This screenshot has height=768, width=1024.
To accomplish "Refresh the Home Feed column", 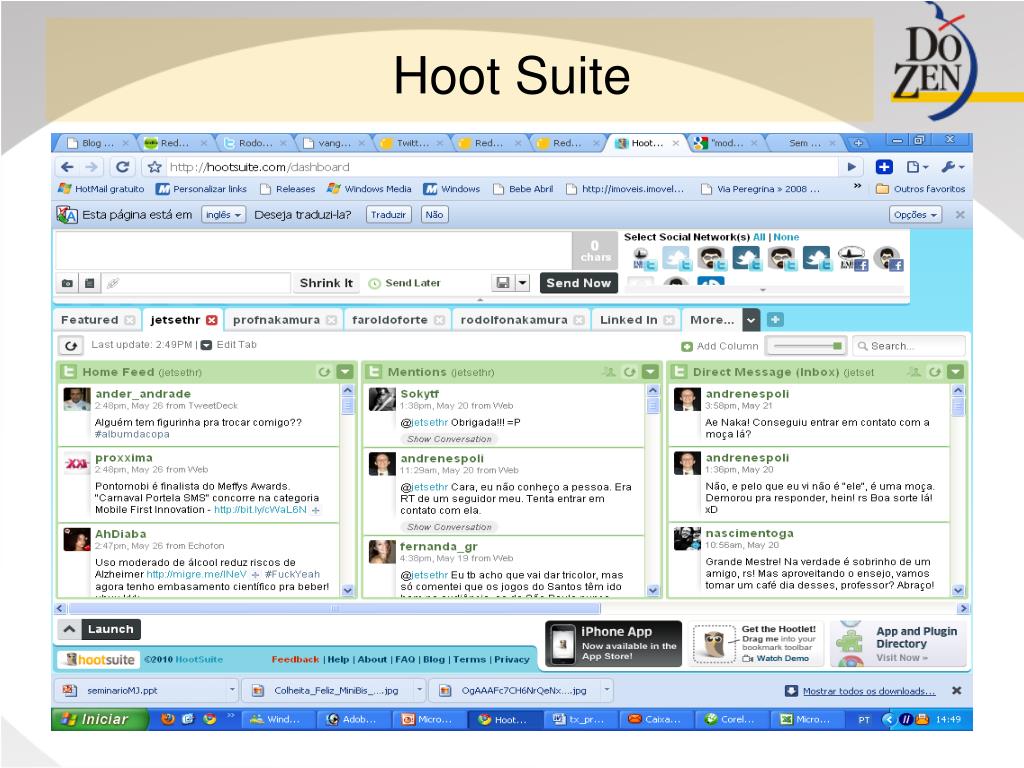I will point(324,372).
